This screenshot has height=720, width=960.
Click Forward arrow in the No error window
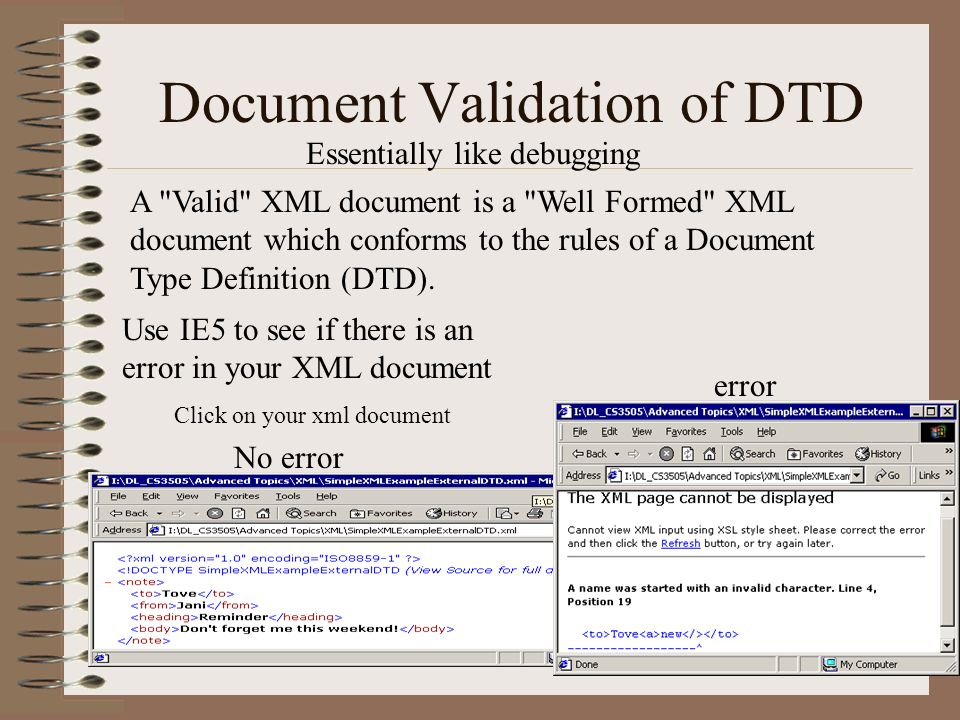[x=178, y=513]
